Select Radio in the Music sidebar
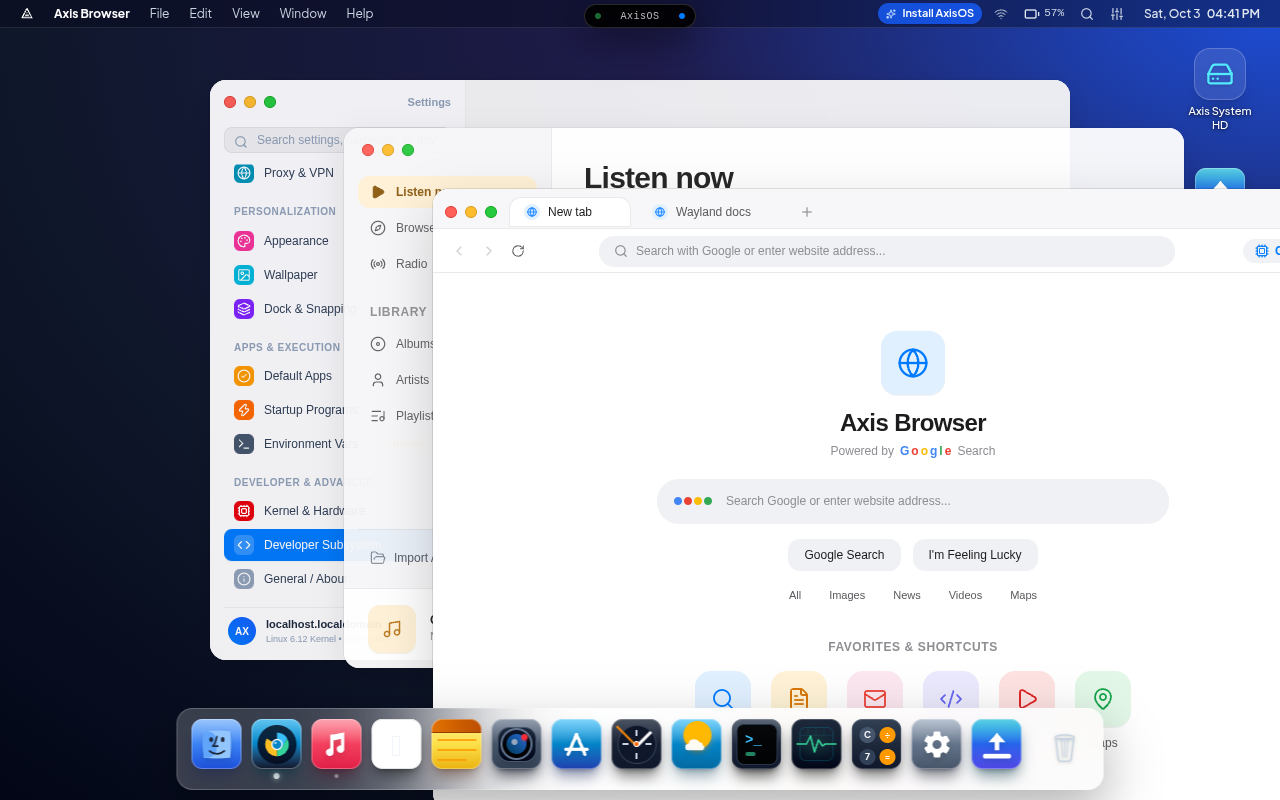Viewport: 1280px width, 800px height. coord(396,264)
